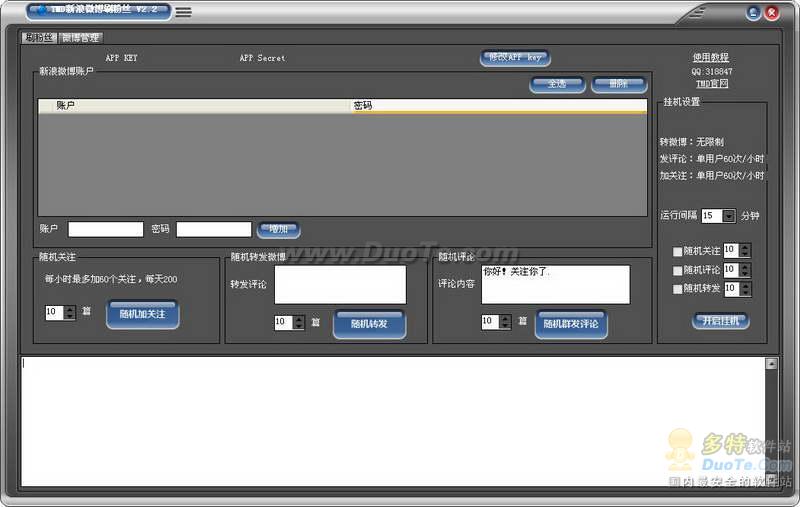Viewport: 800px width, 507px height.
Task: Click the 删除 button
Action: tap(618, 84)
